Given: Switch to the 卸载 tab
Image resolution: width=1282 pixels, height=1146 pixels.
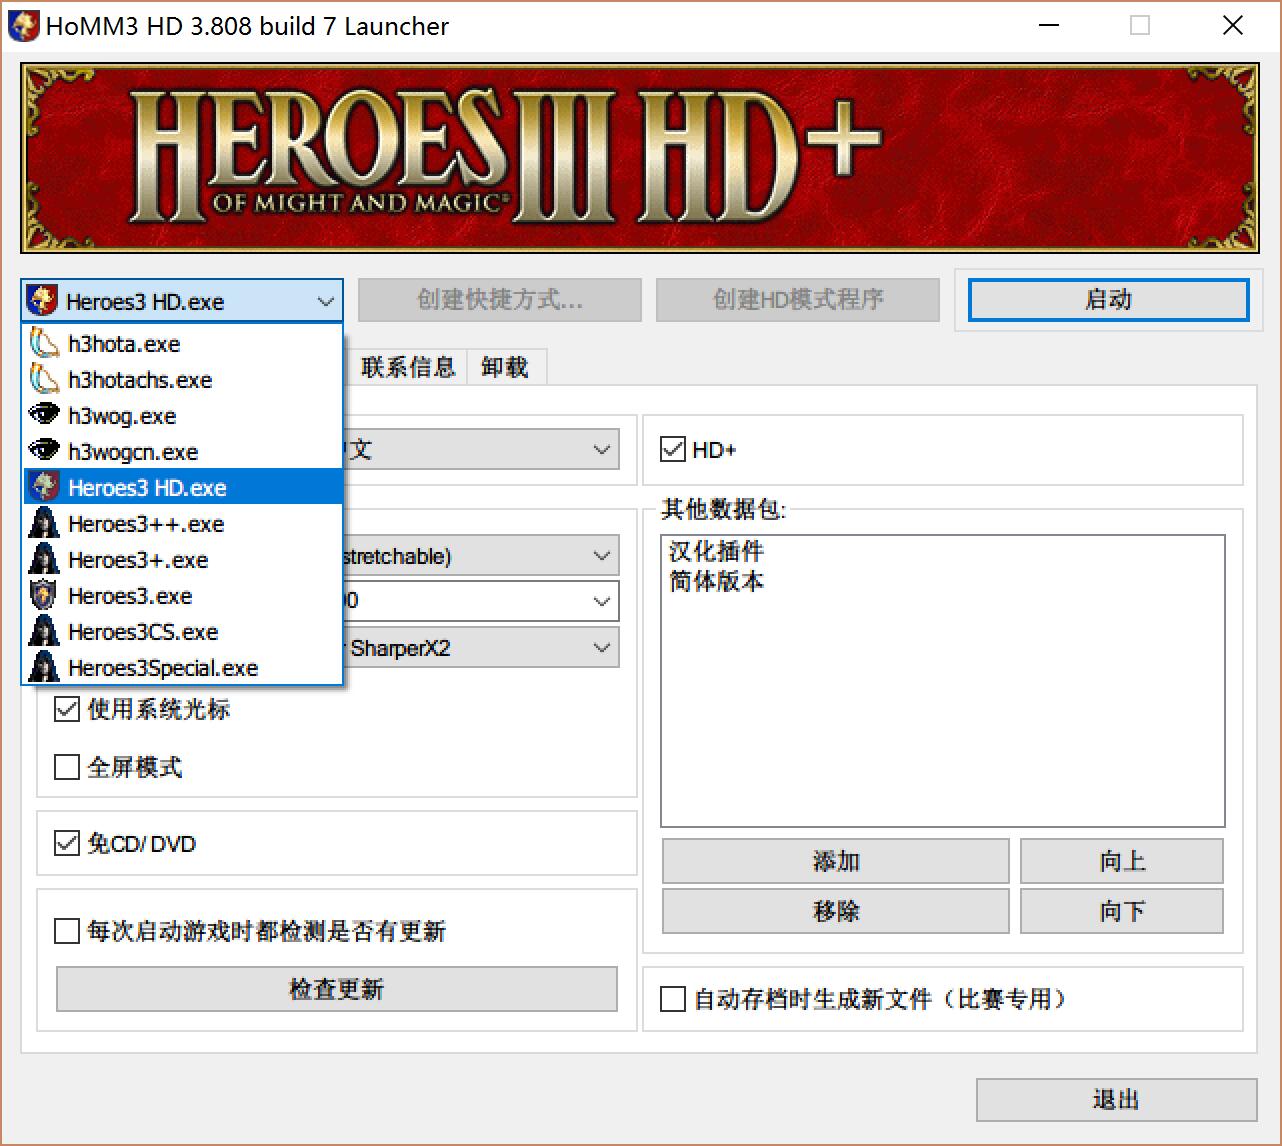Looking at the screenshot, I should pos(505,367).
